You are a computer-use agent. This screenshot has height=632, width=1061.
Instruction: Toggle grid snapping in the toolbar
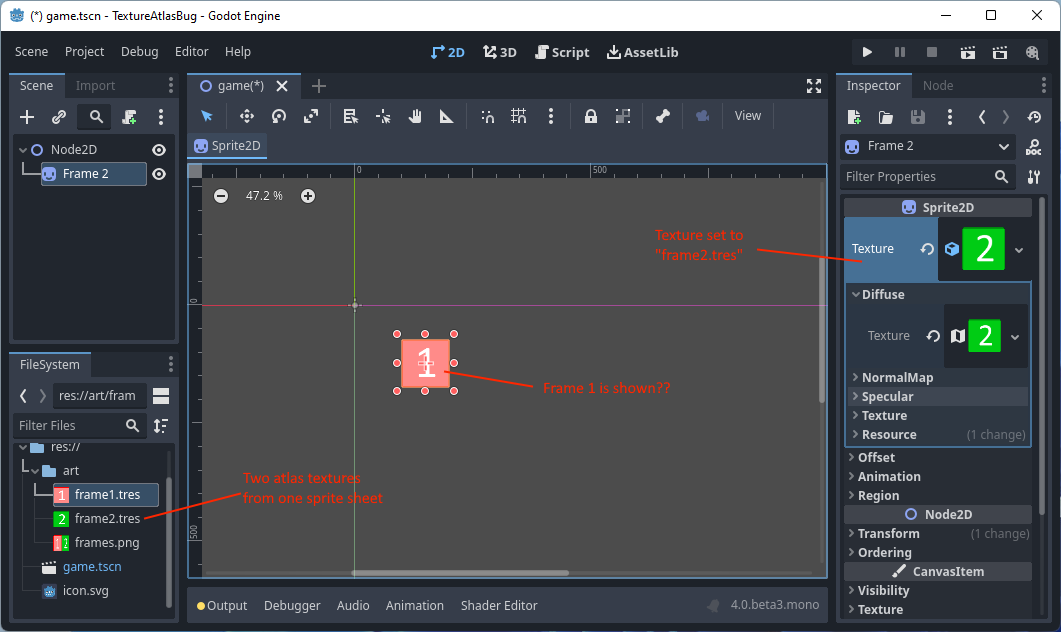(519, 116)
